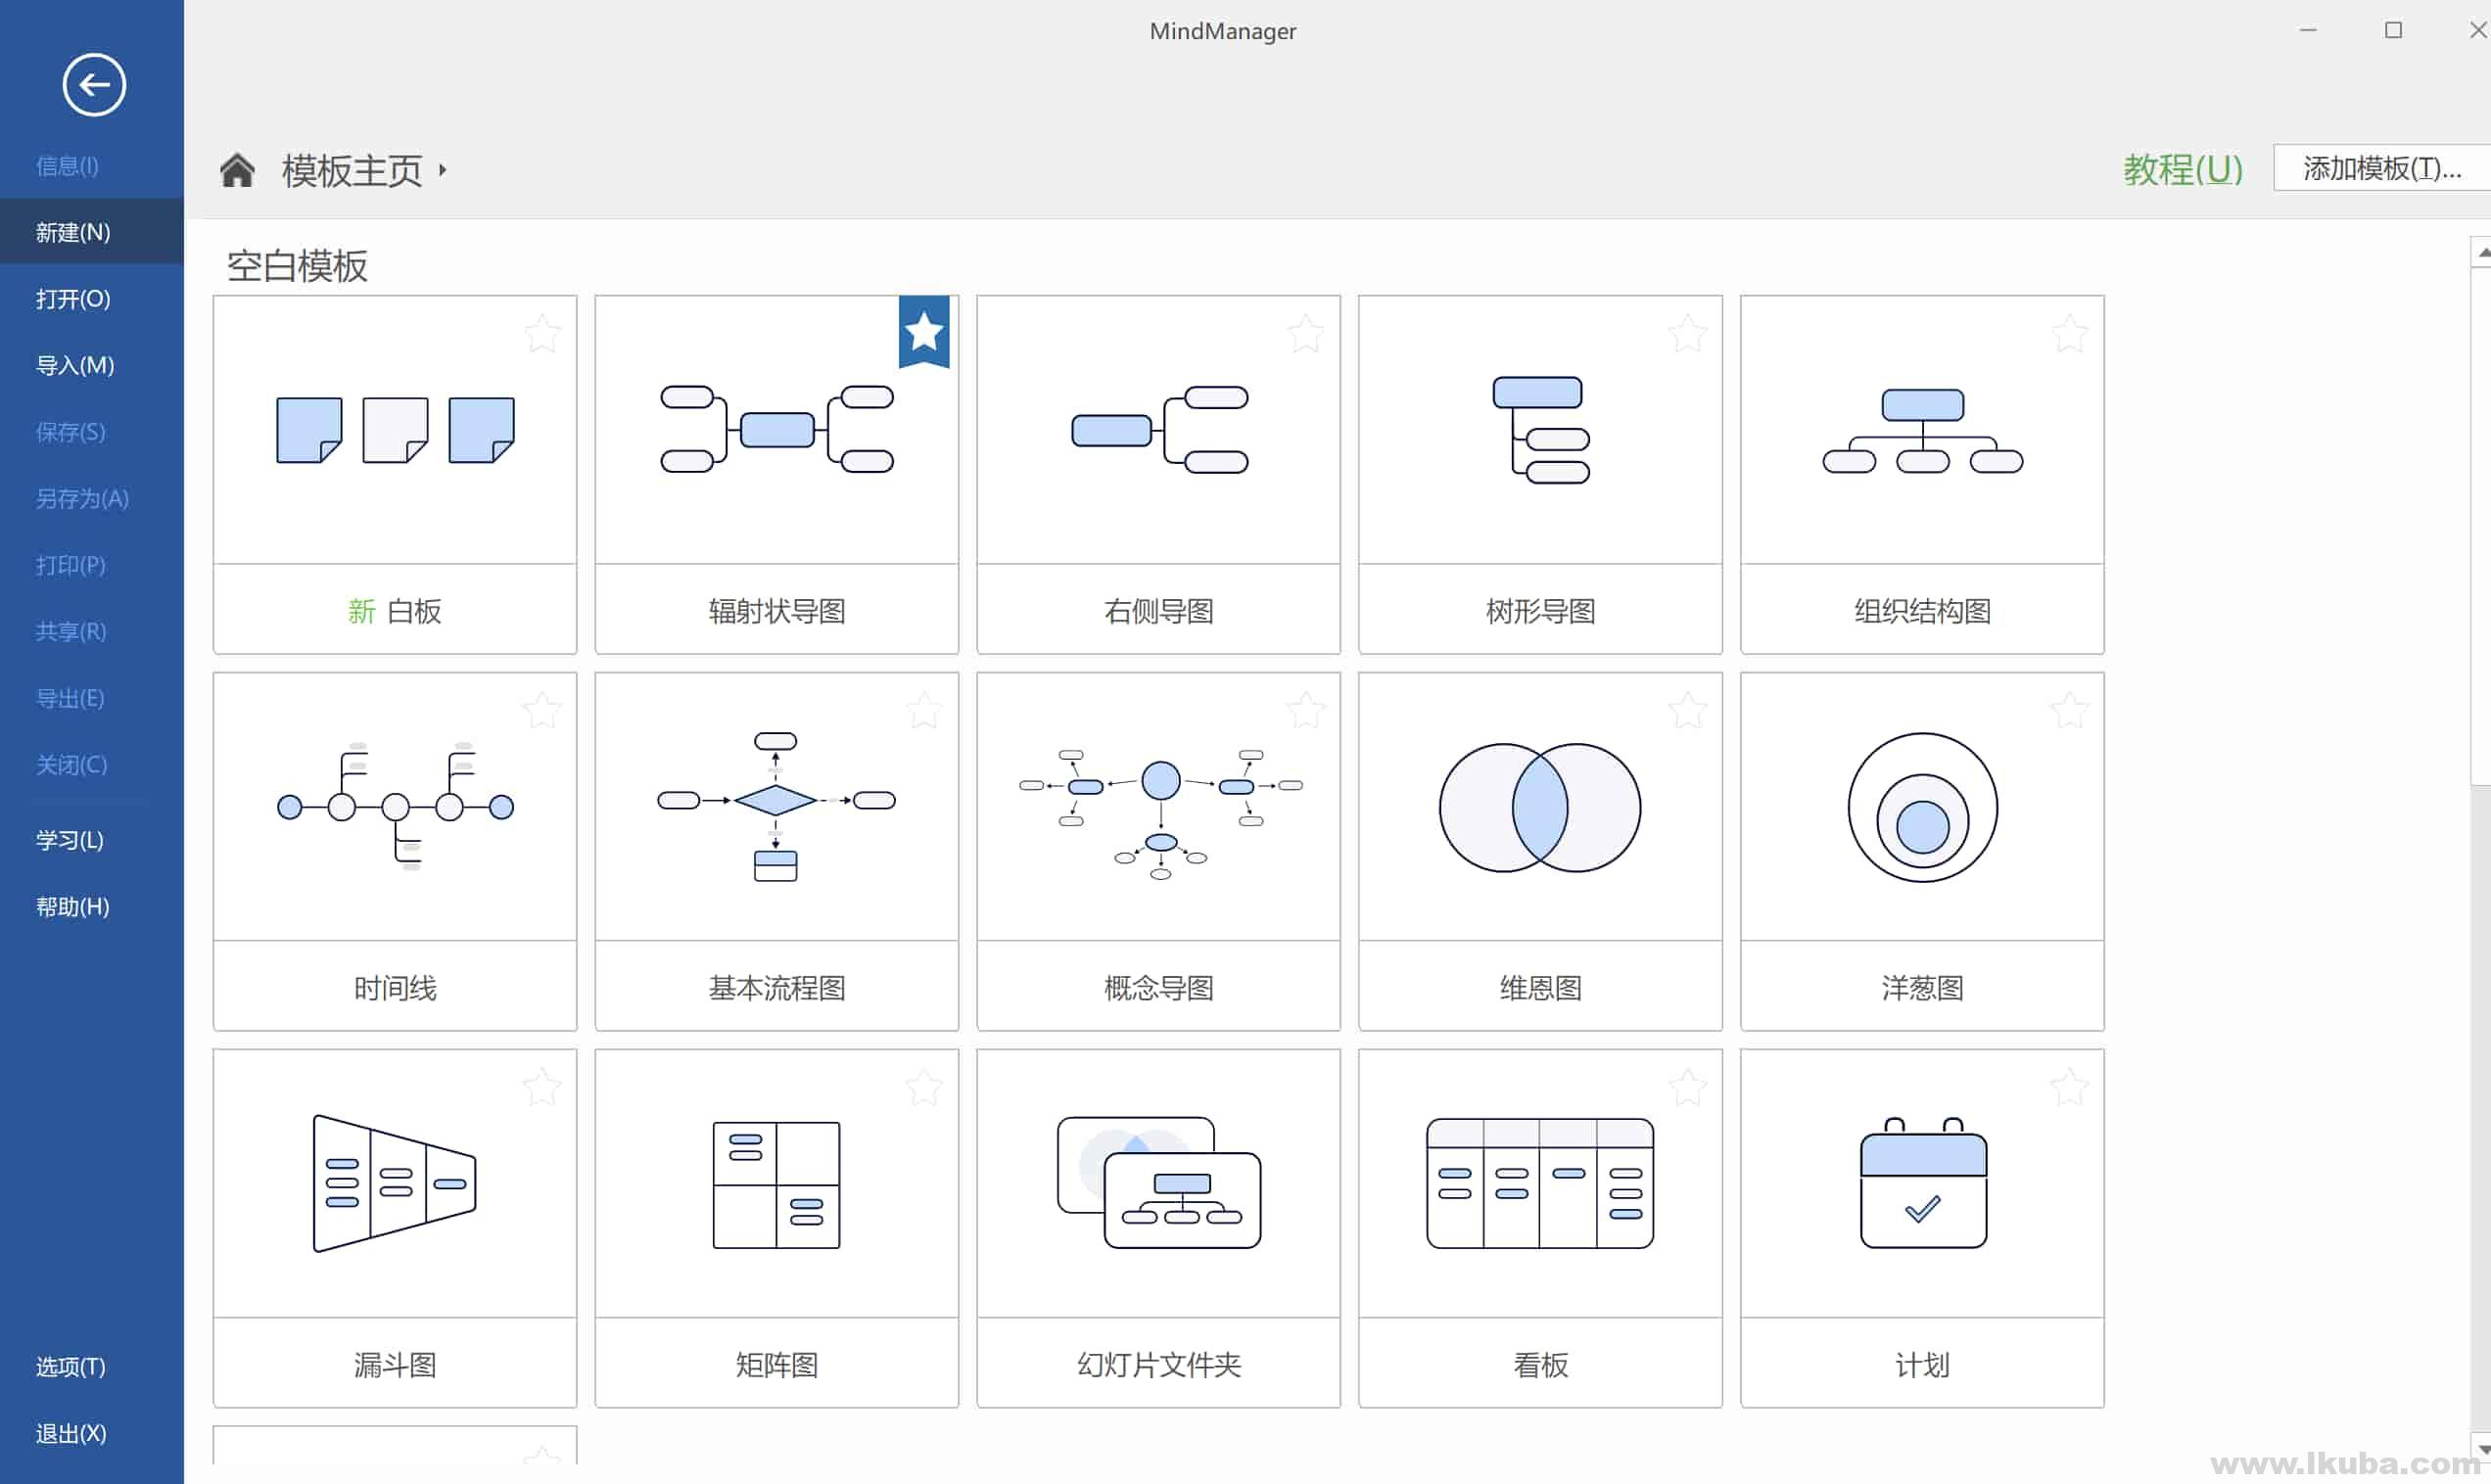Toggle the star on the 漏斗图 card
Viewport: 2491px width, 1484px height.
click(x=542, y=1087)
